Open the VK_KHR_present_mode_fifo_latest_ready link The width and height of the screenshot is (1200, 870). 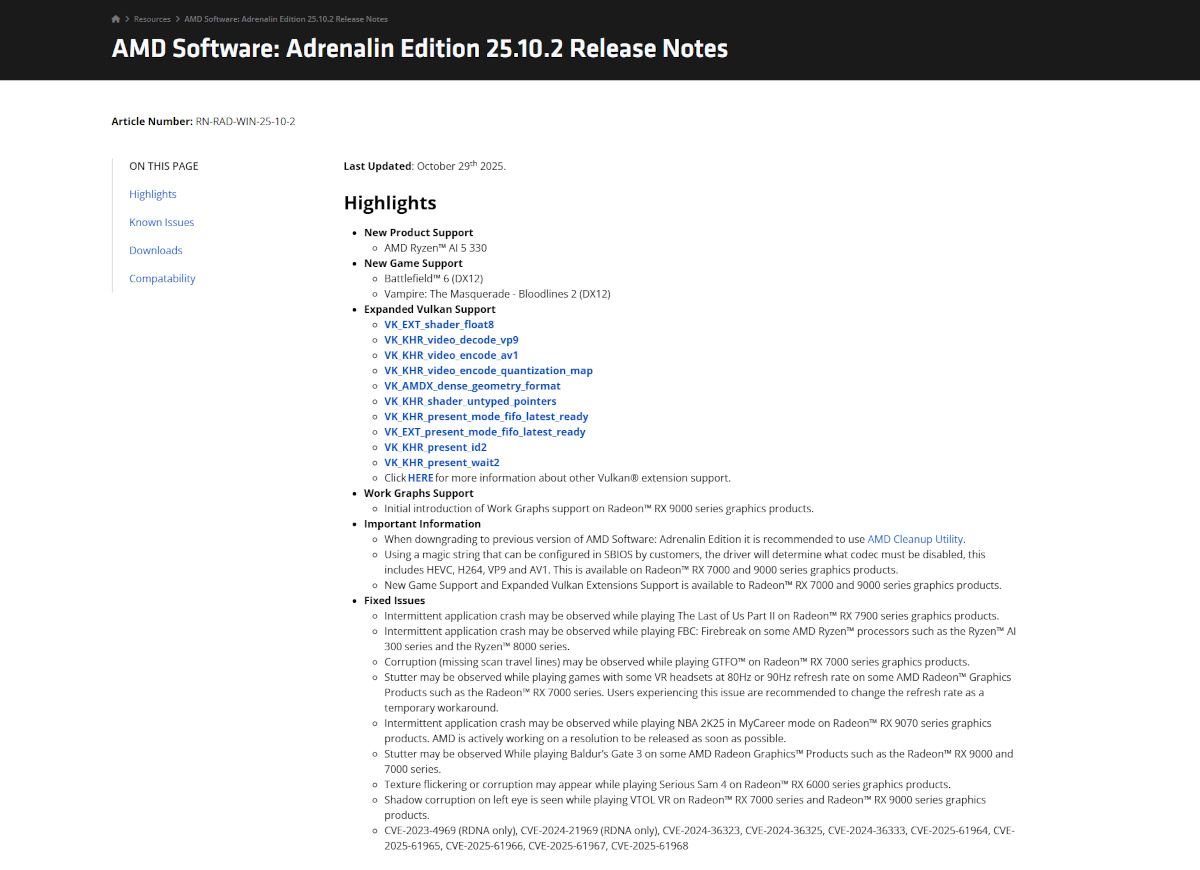[x=486, y=416]
